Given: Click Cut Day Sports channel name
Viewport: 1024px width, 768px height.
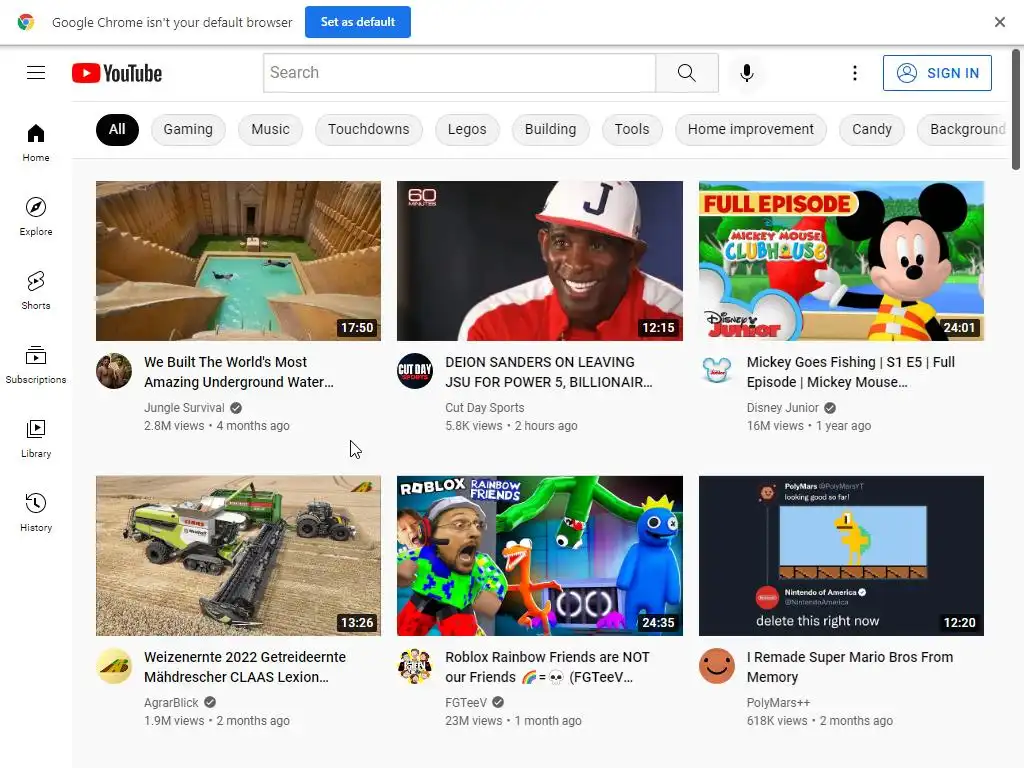Looking at the screenshot, I should 485,408.
